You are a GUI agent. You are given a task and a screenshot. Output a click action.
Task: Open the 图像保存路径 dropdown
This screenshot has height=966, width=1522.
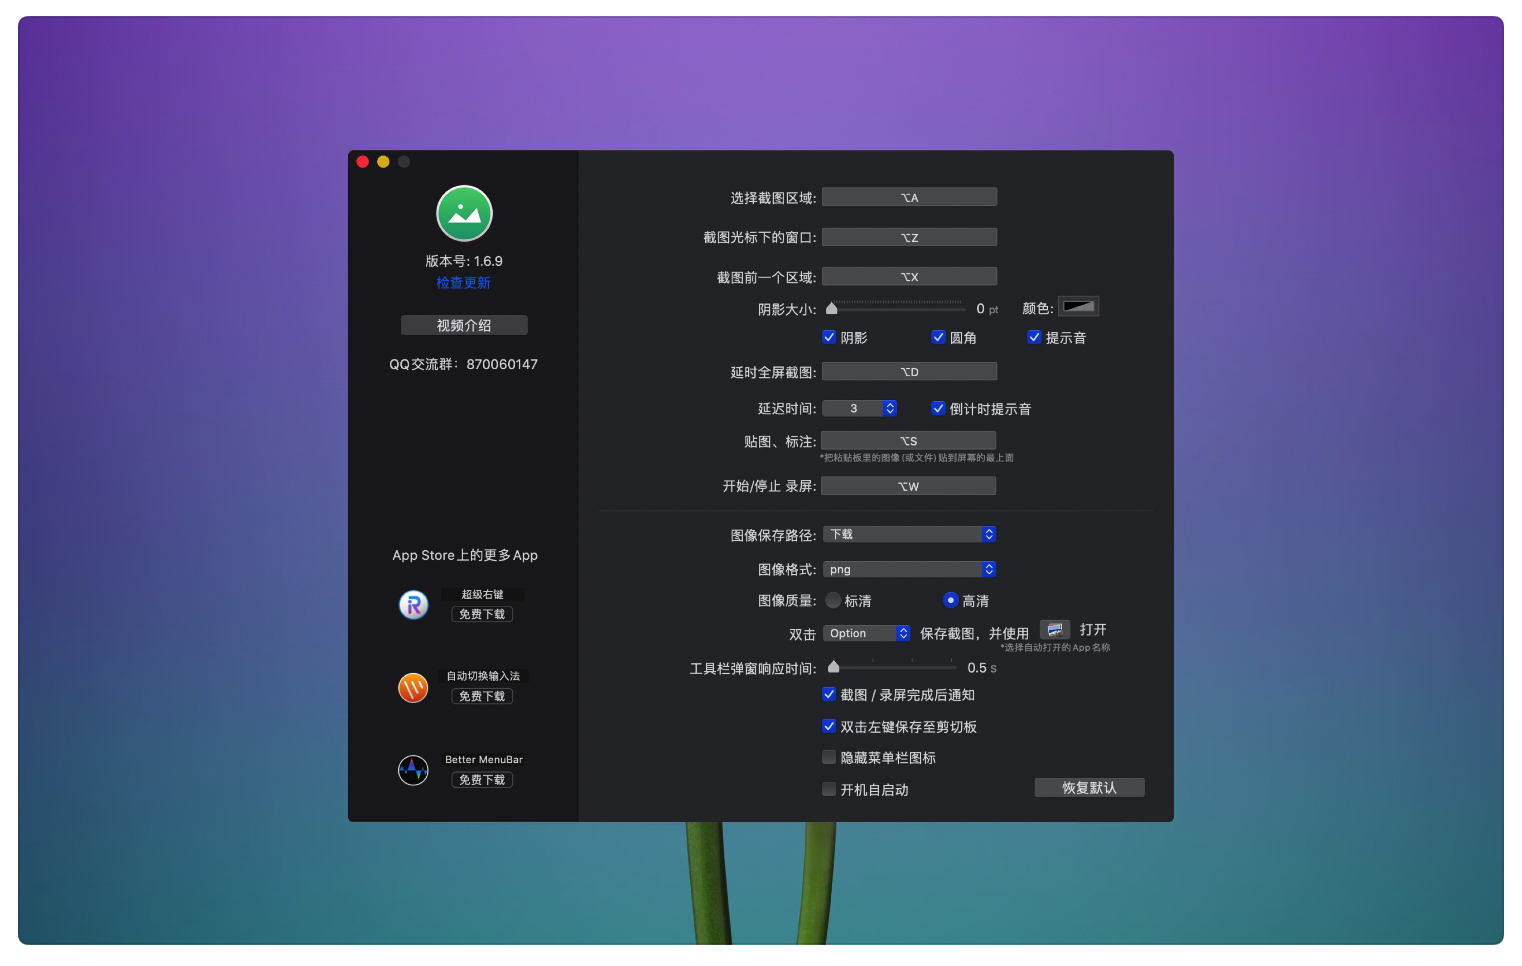908,535
